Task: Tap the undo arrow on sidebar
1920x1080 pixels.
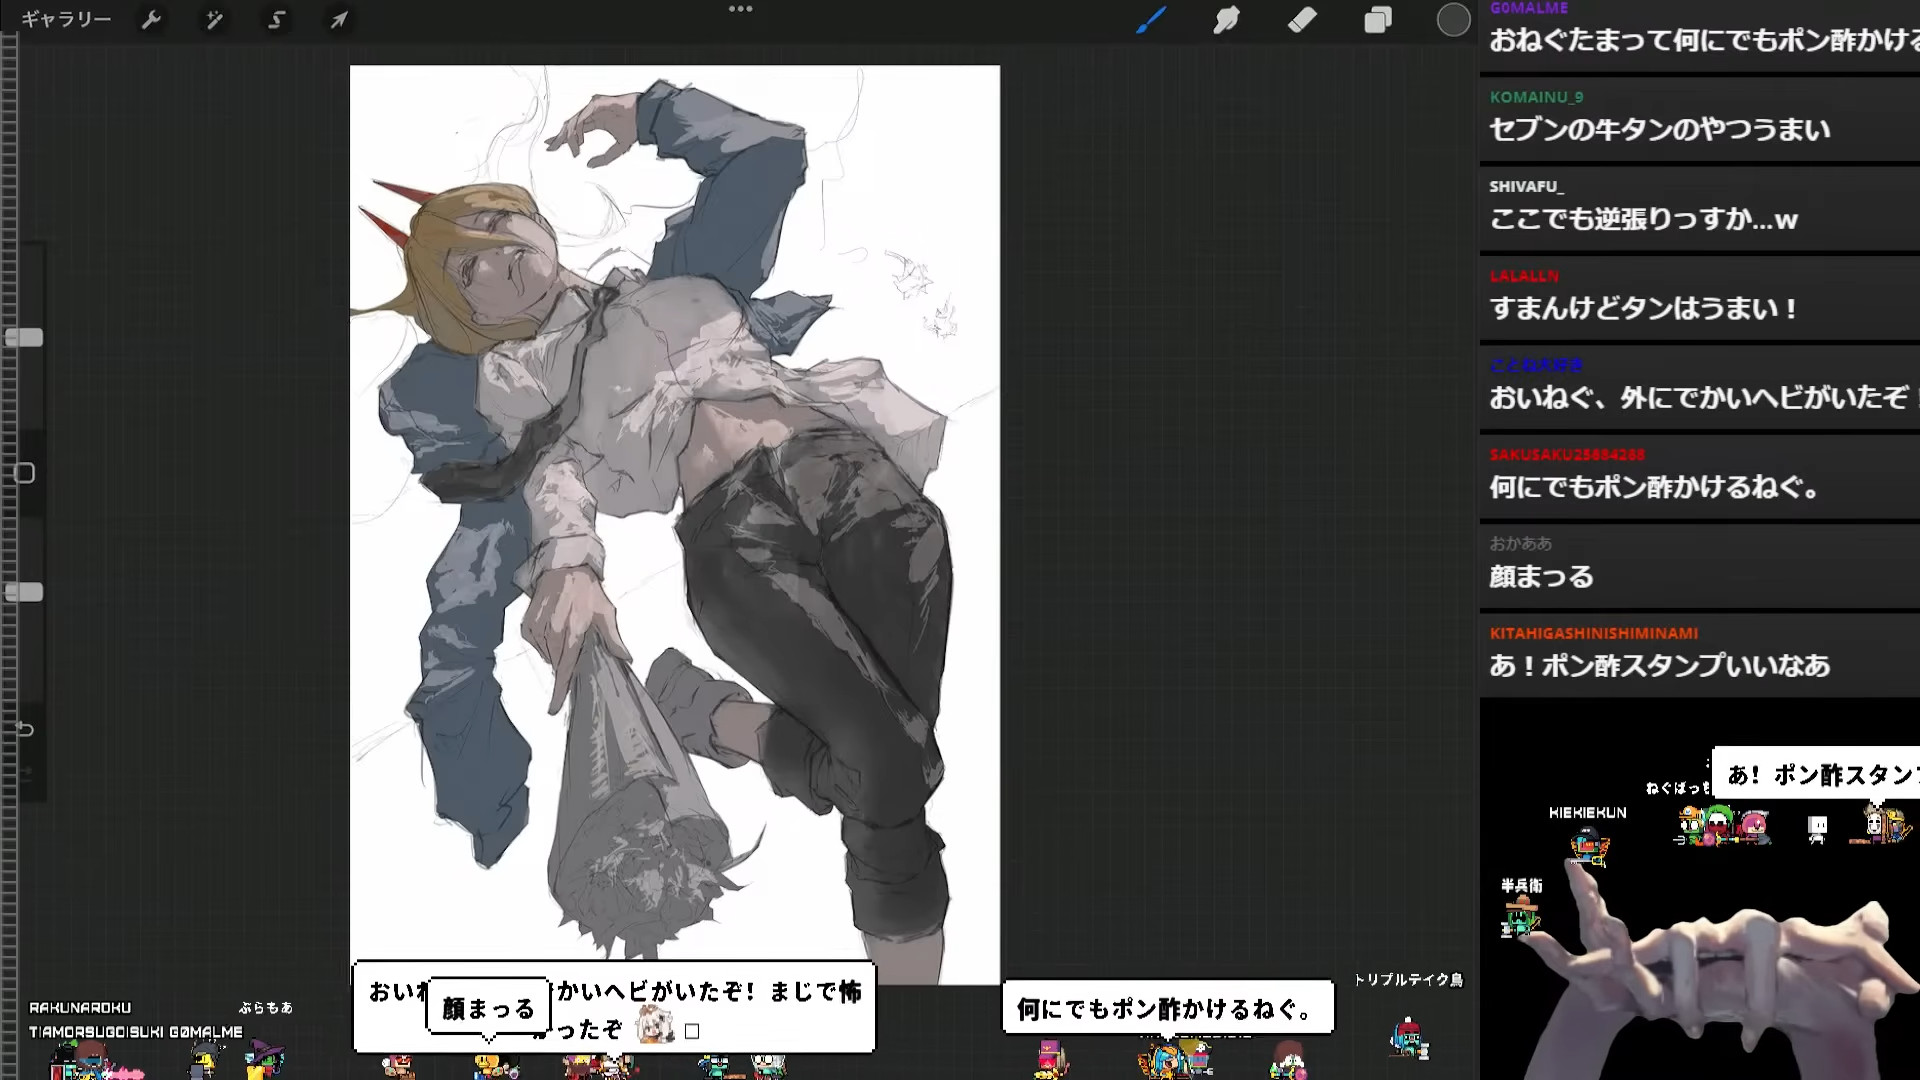Action: coord(25,729)
